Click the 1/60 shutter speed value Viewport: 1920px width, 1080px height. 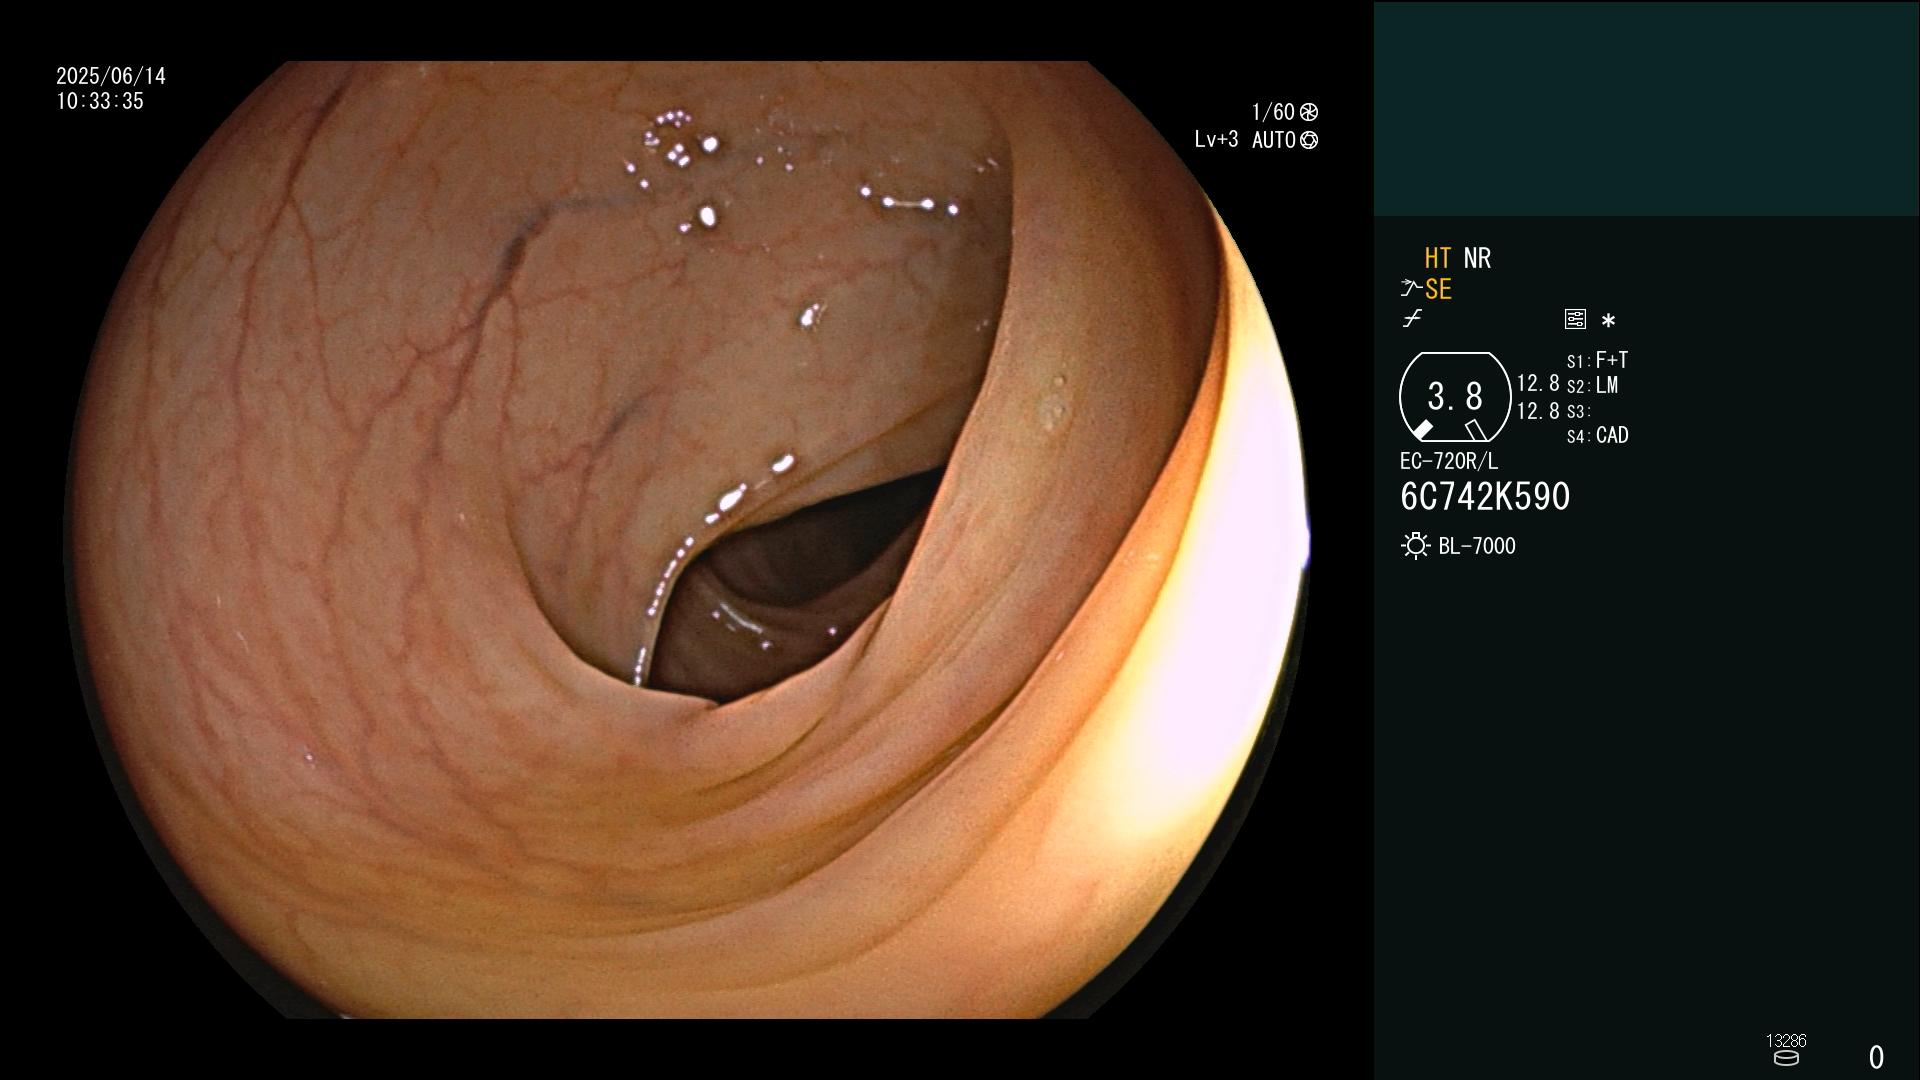coord(1273,112)
